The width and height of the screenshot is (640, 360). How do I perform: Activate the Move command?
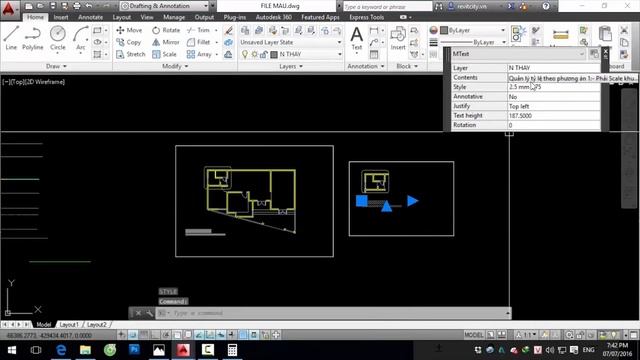[129, 30]
